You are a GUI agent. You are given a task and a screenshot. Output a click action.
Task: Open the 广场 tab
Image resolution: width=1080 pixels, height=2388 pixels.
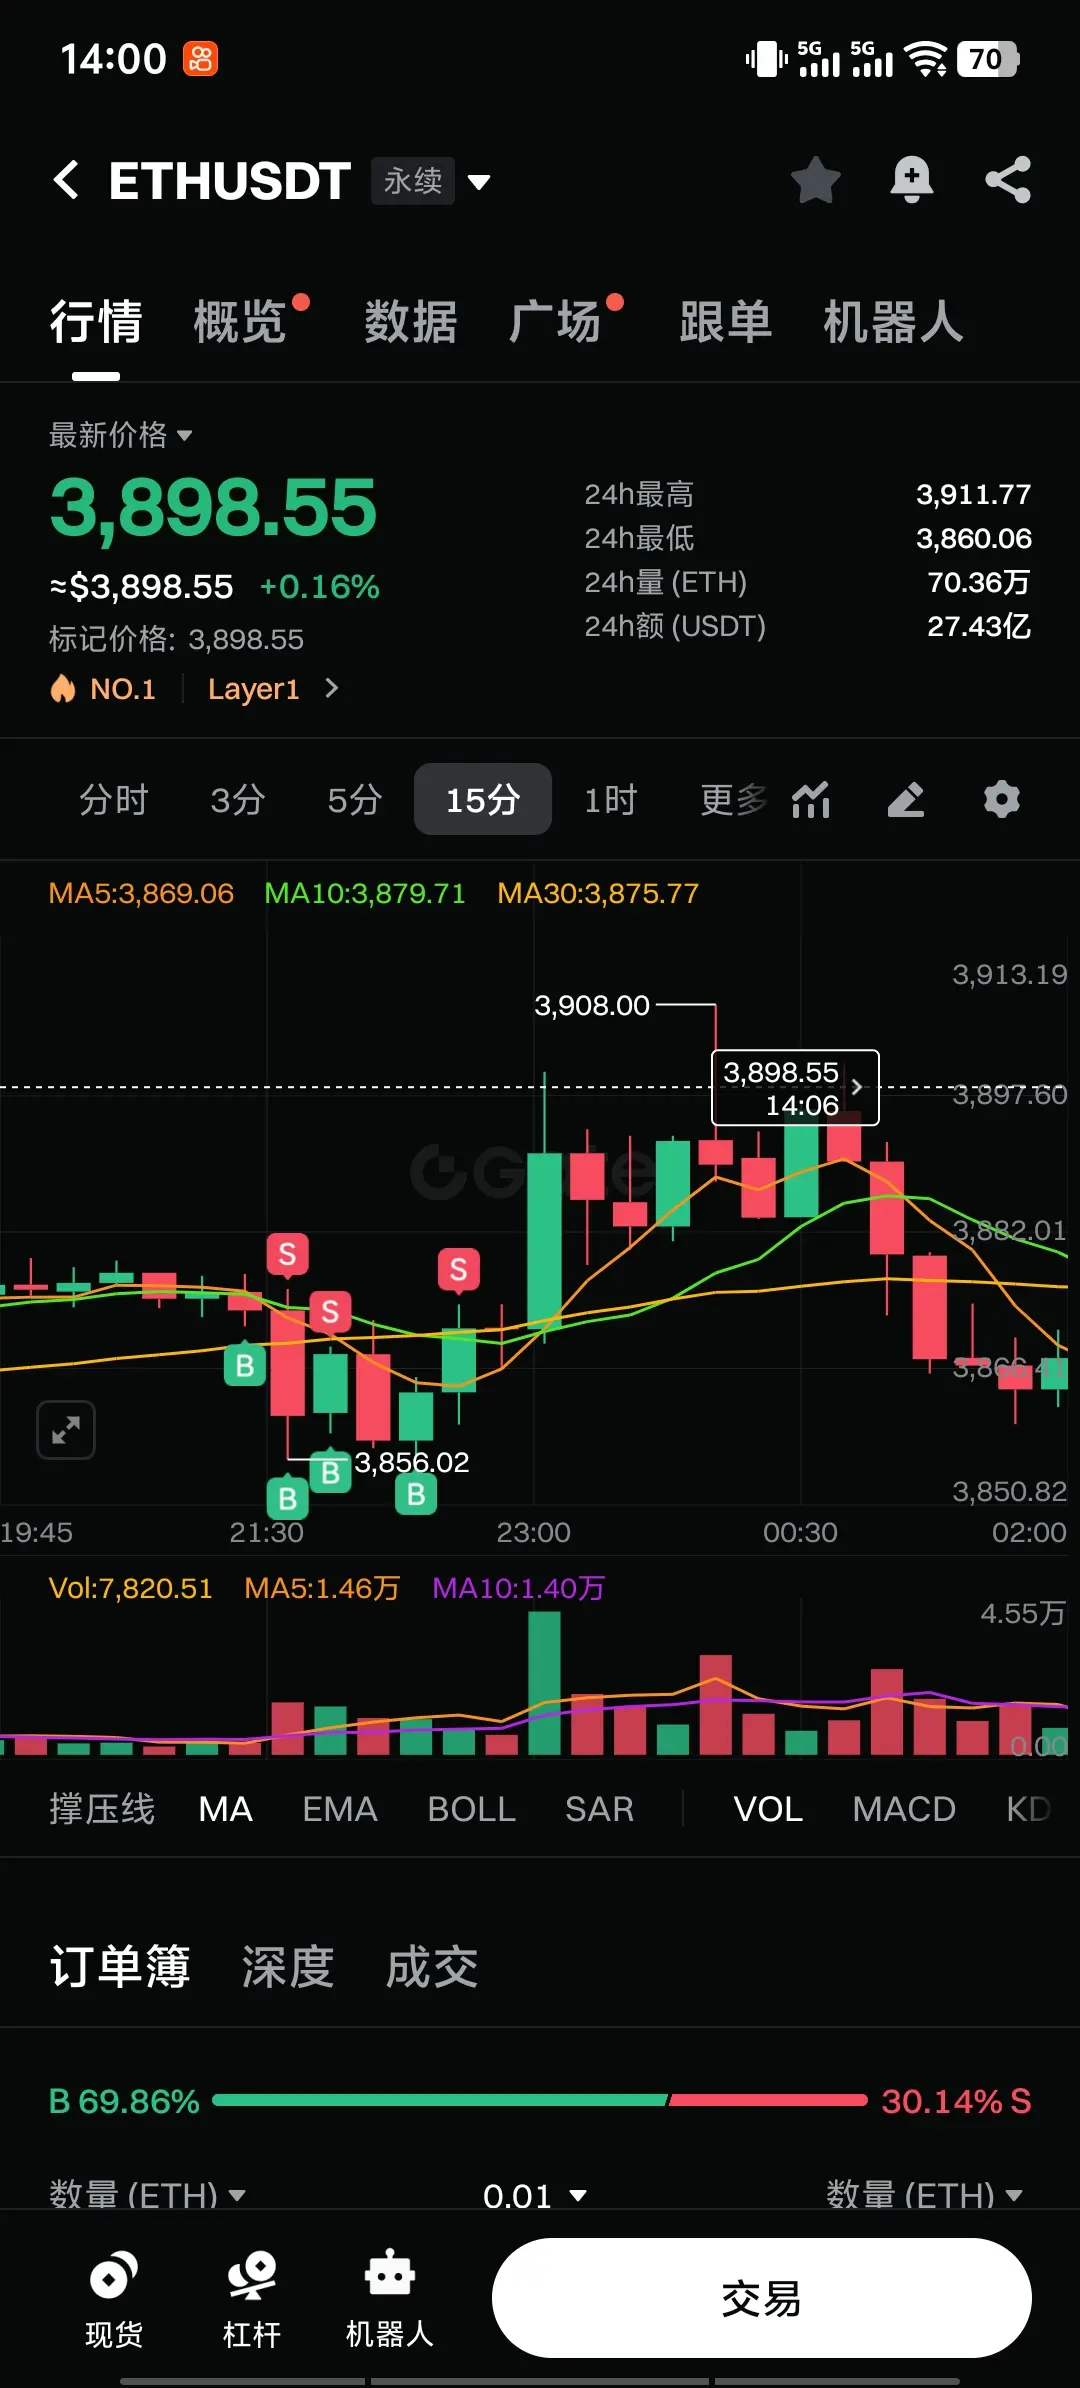tap(556, 322)
